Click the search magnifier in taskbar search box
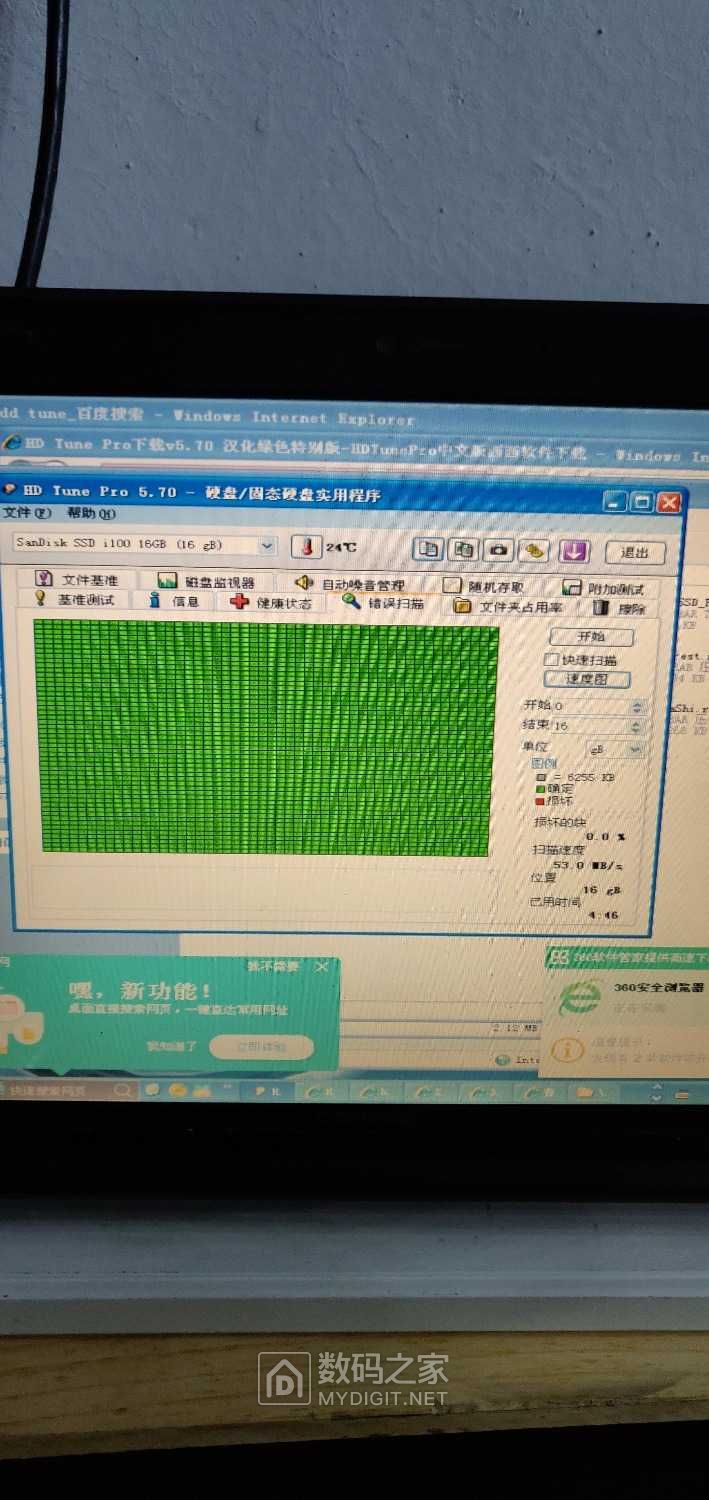This screenshot has height=1500, width=709. coord(122,1090)
